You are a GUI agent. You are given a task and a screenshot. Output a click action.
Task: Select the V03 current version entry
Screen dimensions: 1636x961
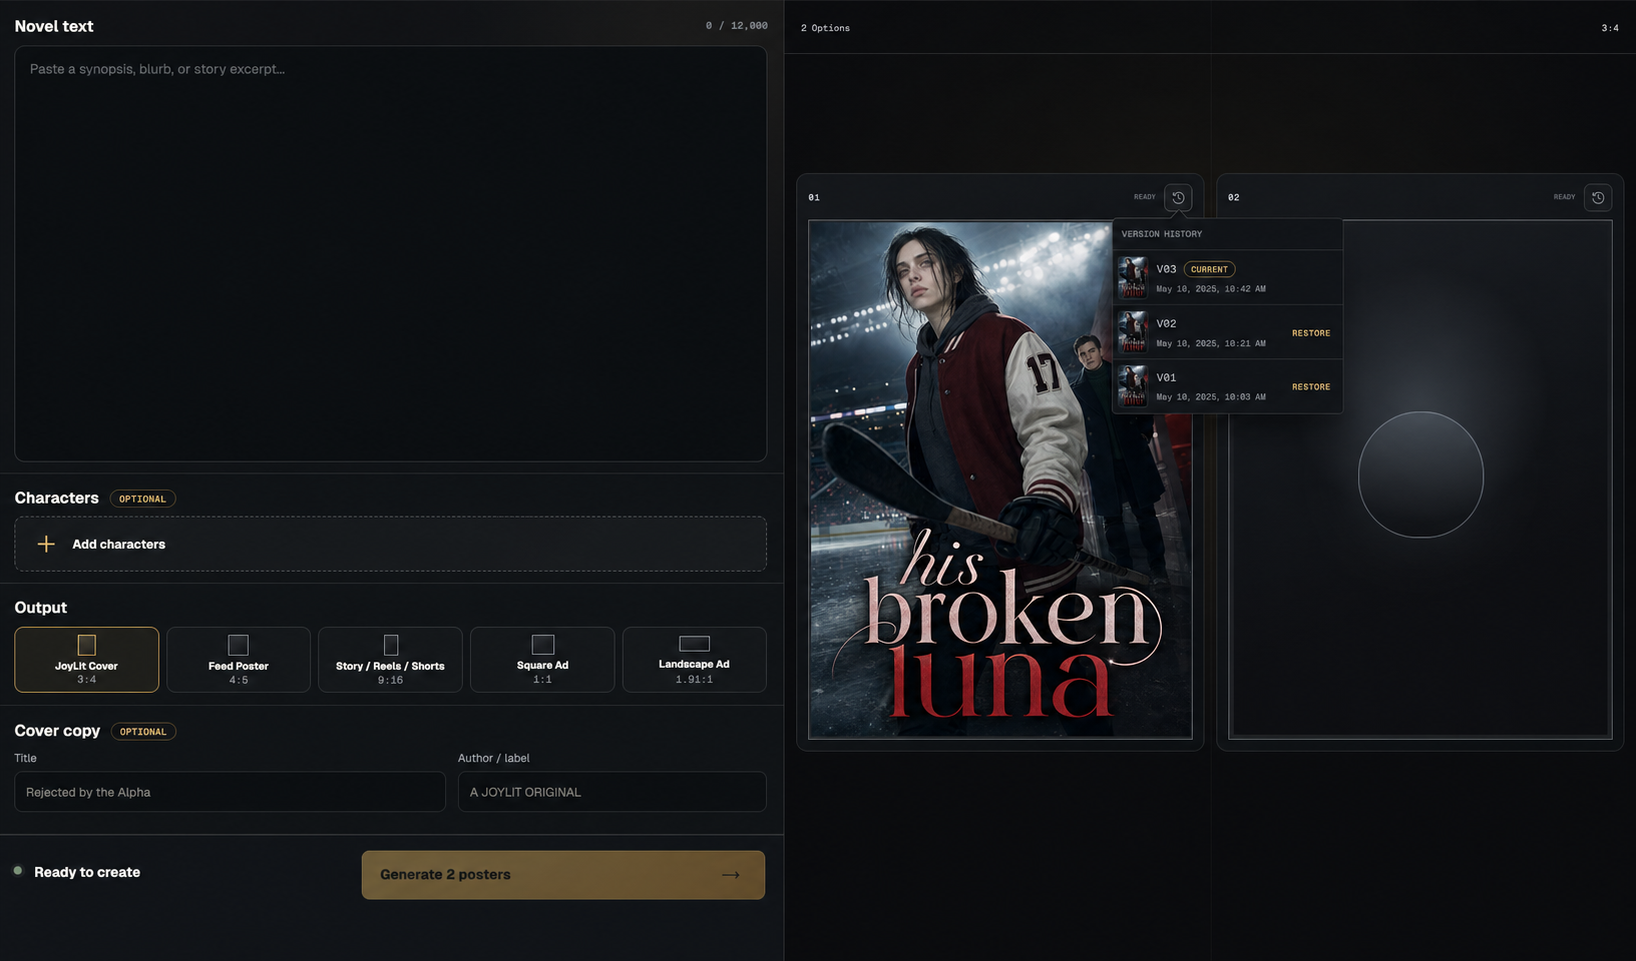[x=1227, y=278]
